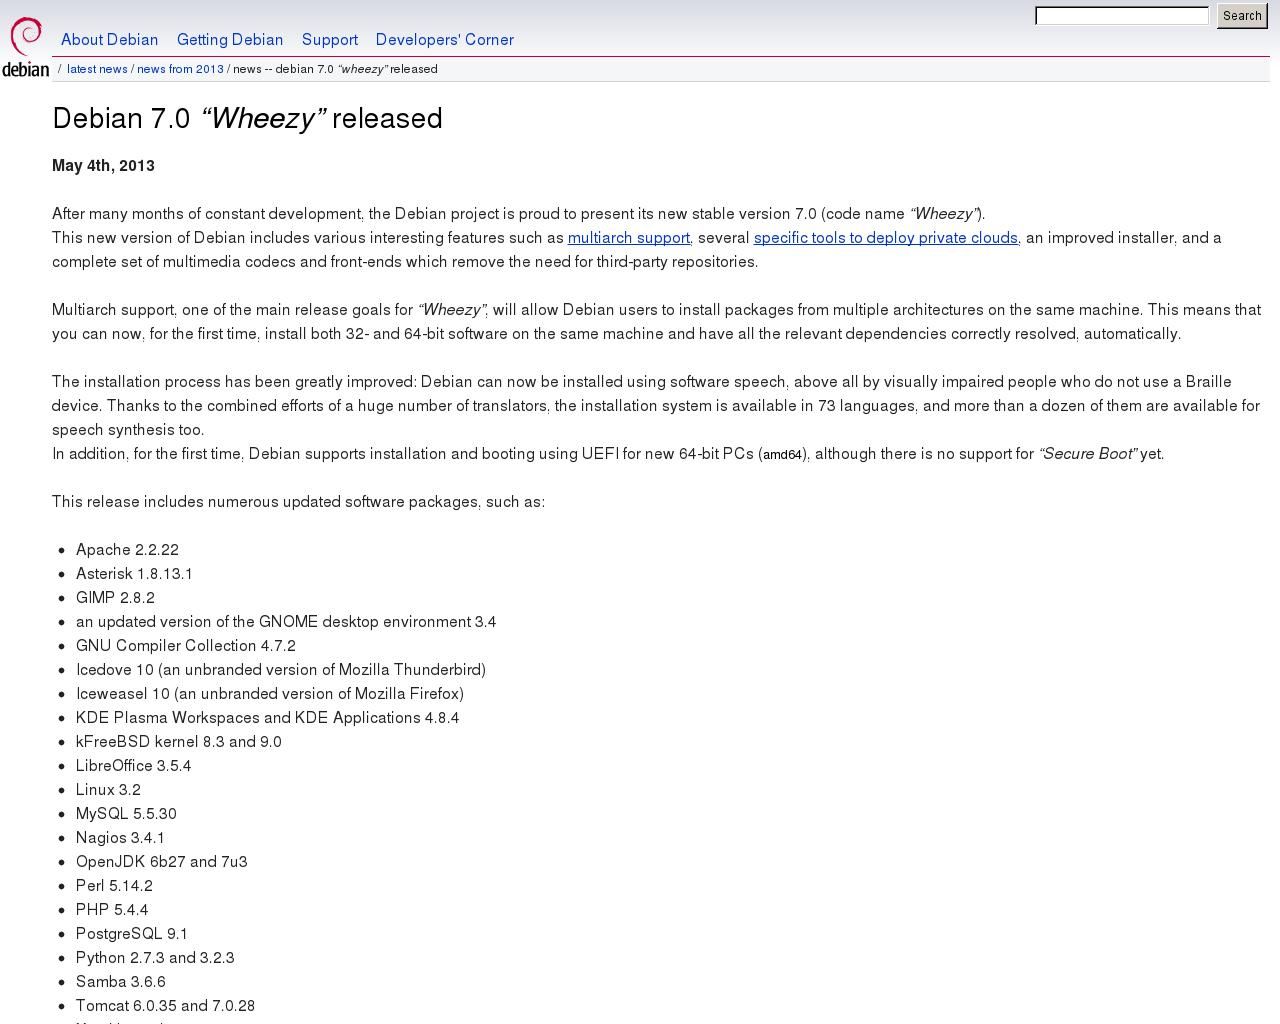Open the About Debian menu
The height and width of the screenshot is (1024, 1280).
click(109, 40)
